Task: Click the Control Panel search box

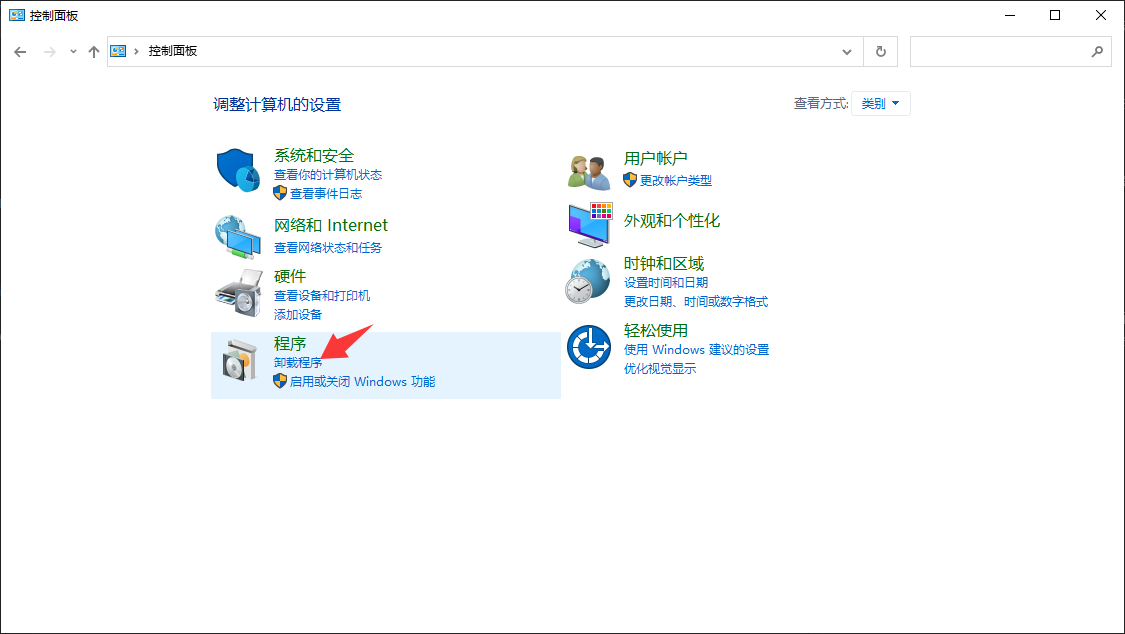Action: [x=1000, y=51]
